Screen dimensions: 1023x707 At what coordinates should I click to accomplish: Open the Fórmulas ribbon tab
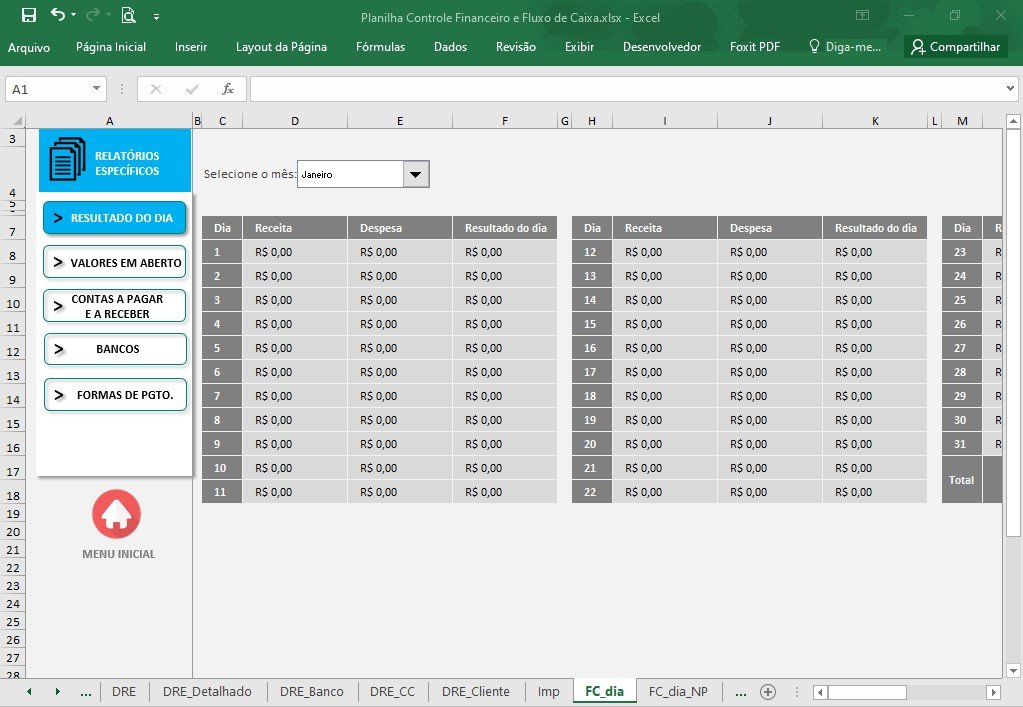point(380,47)
